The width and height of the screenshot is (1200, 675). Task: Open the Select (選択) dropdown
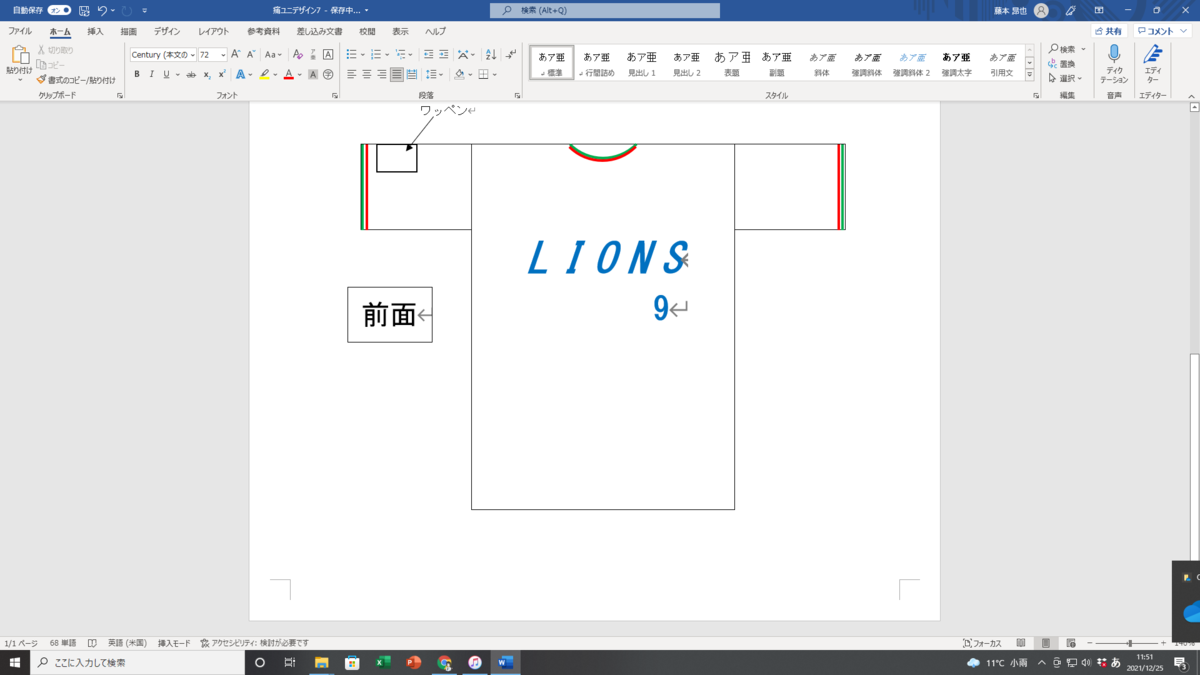click(x=1067, y=78)
